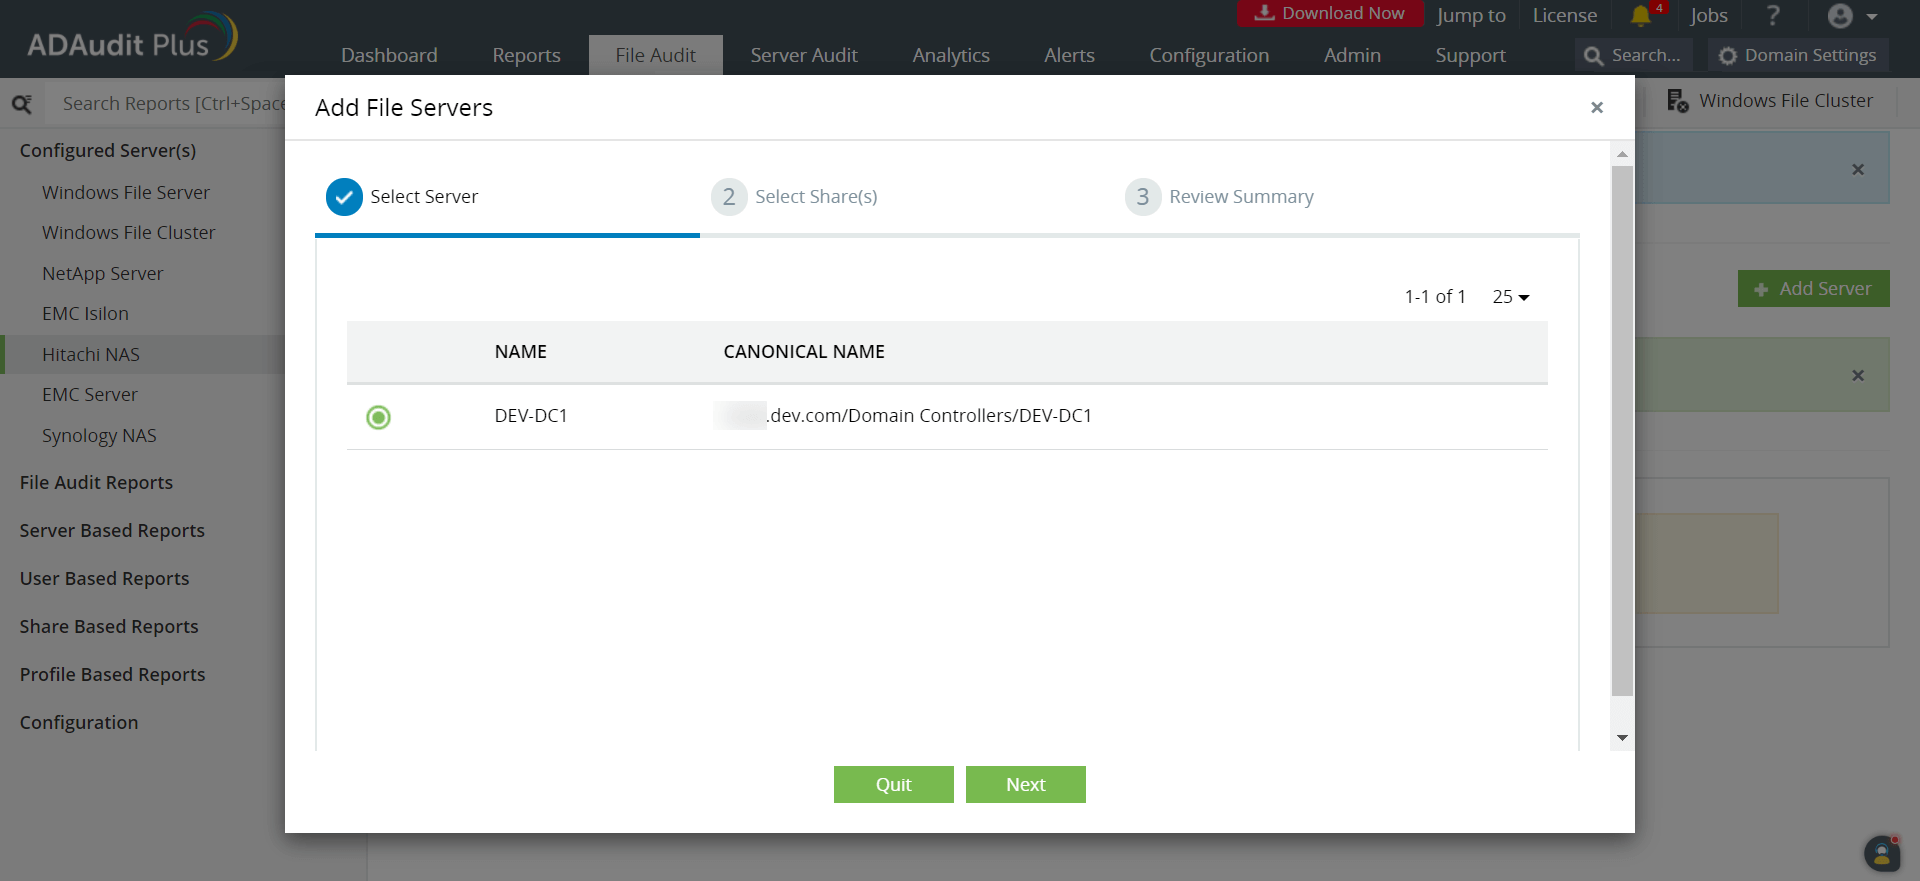The height and width of the screenshot is (881, 1920).
Task: Click the "1-1 of 1" pagination text
Action: (x=1435, y=297)
